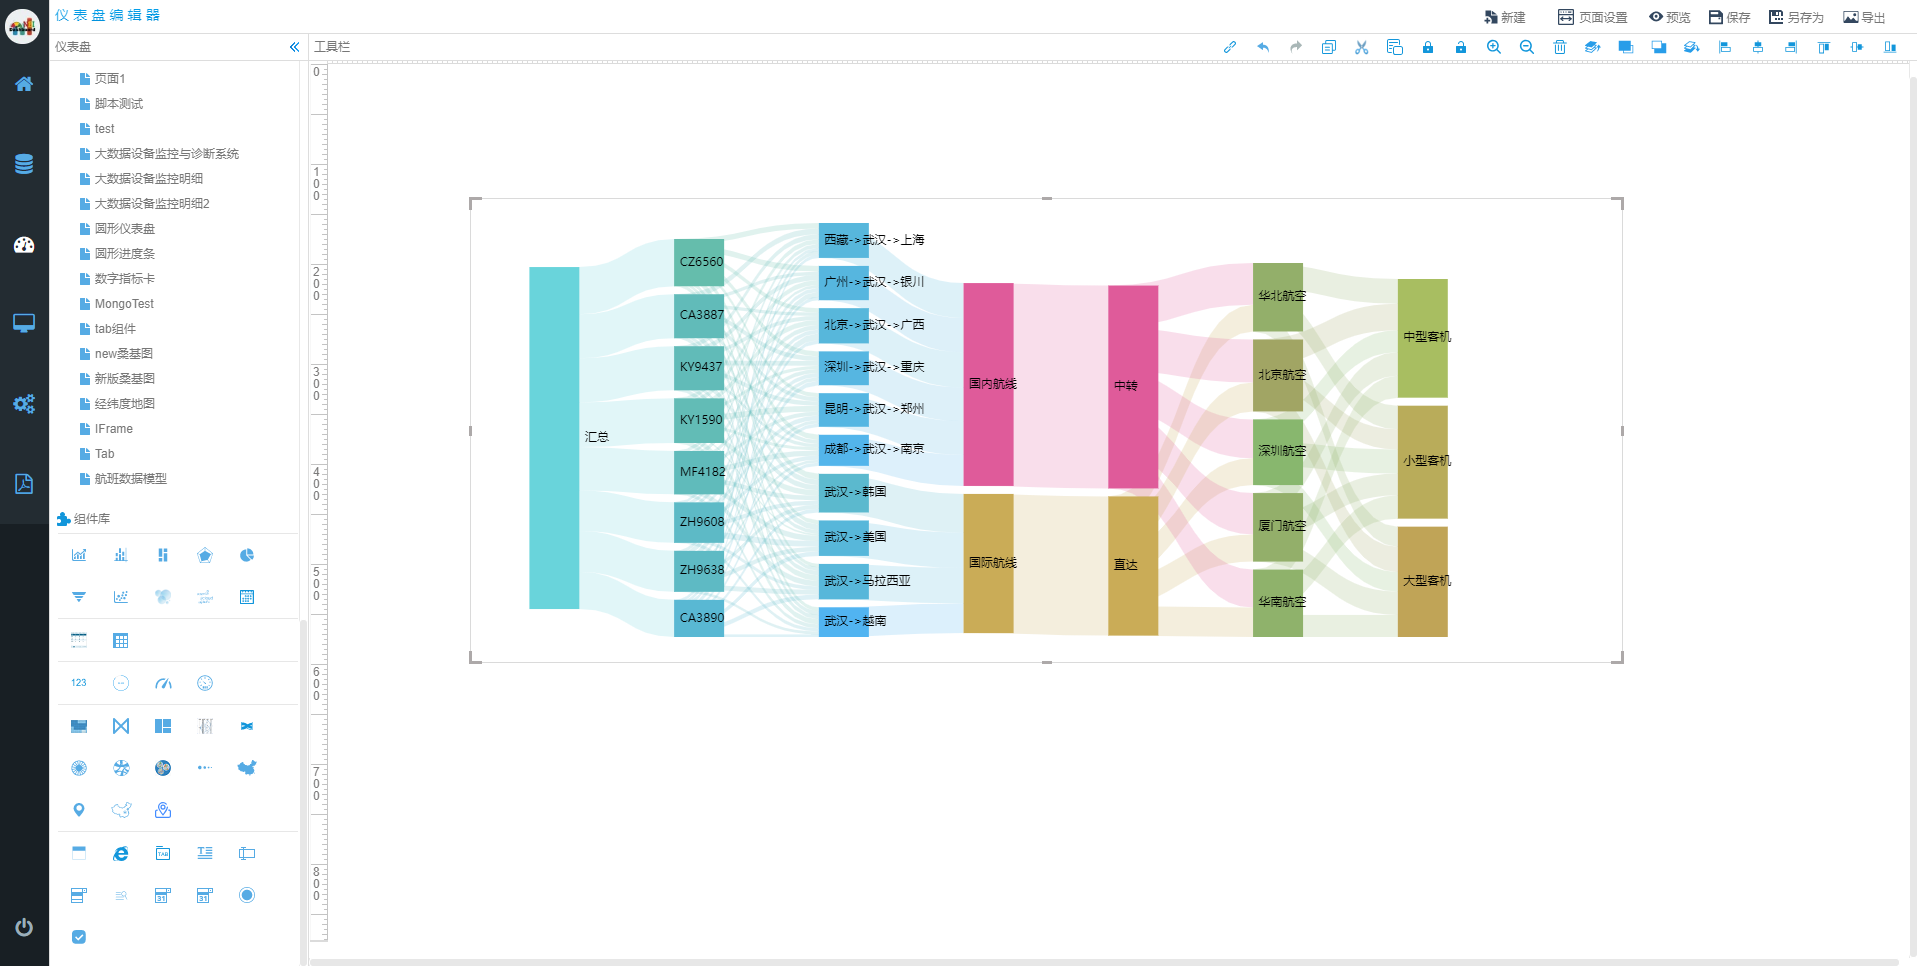Image resolution: width=1917 pixels, height=966 pixels.
Task: Open the monitor screen section in sidebar
Action: point(24,323)
